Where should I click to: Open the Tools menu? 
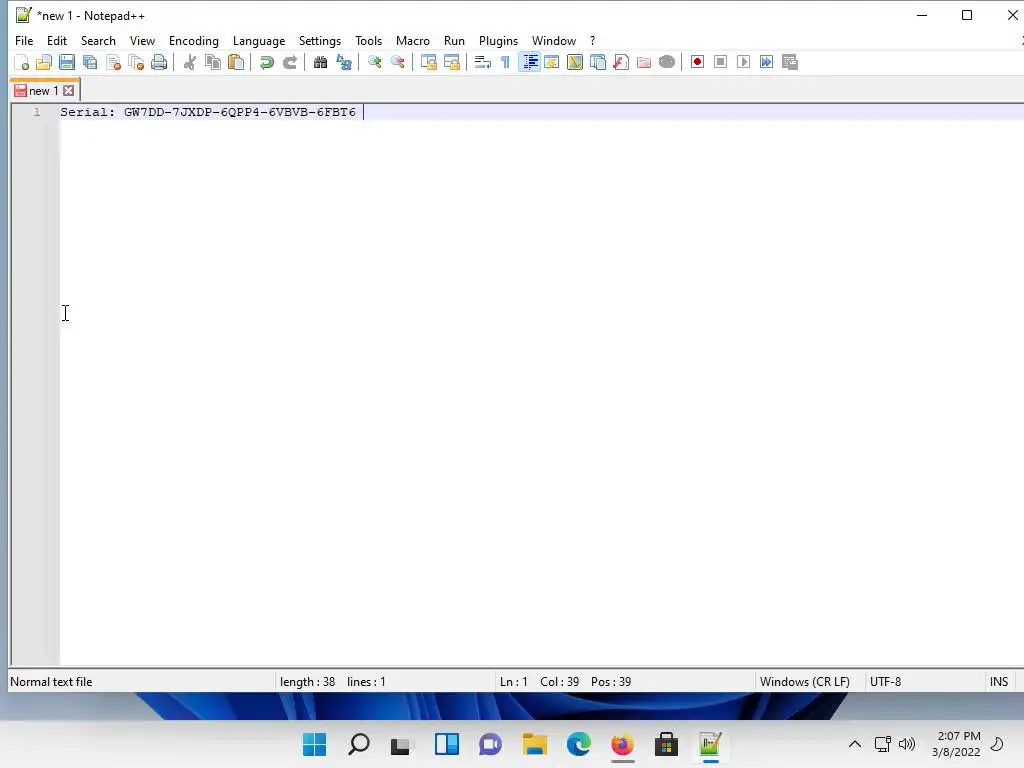tap(368, 40)
